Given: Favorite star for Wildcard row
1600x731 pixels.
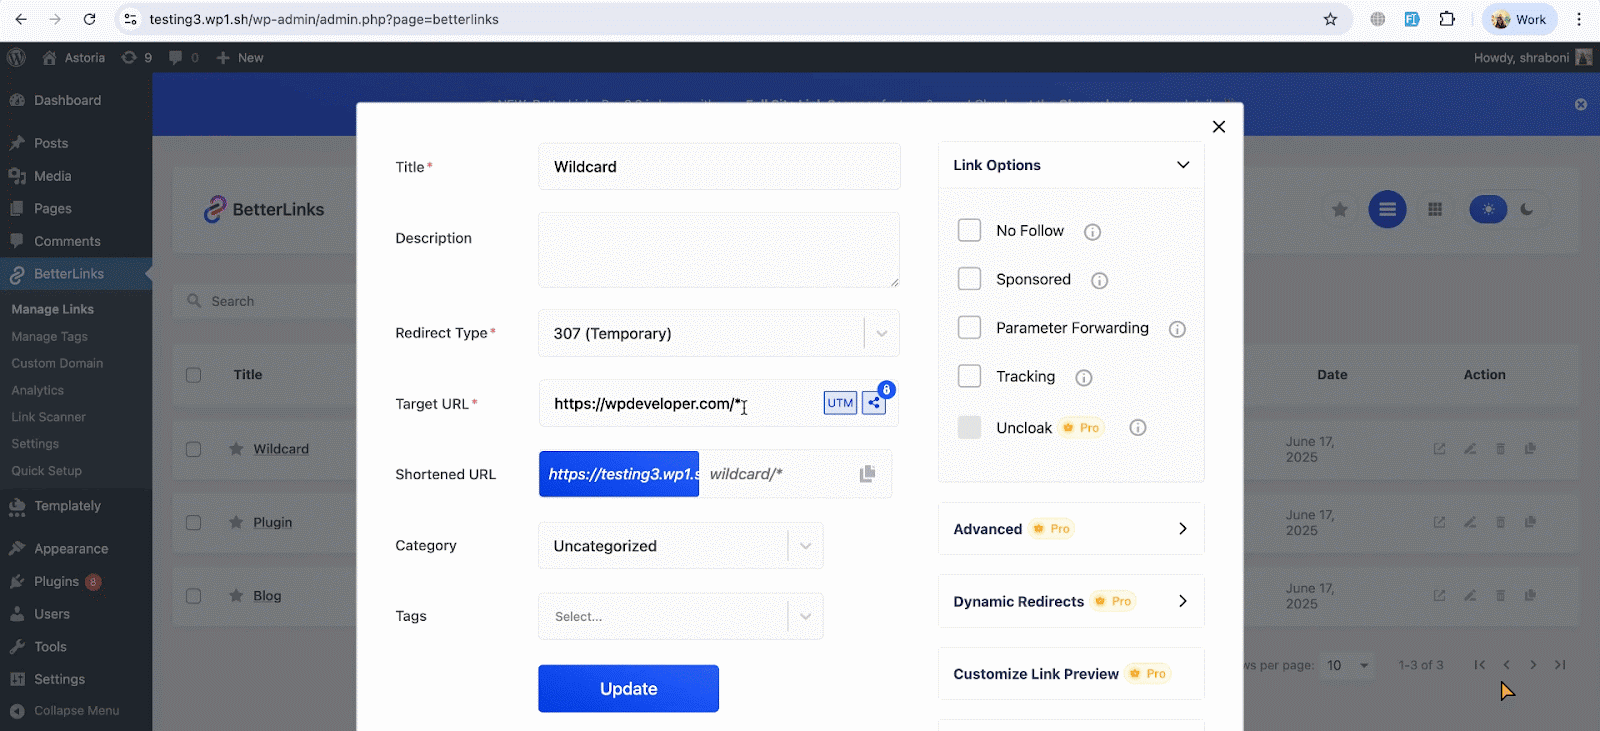Looking at the screenshot, I should pyautogui.click(x=236, y=449).
